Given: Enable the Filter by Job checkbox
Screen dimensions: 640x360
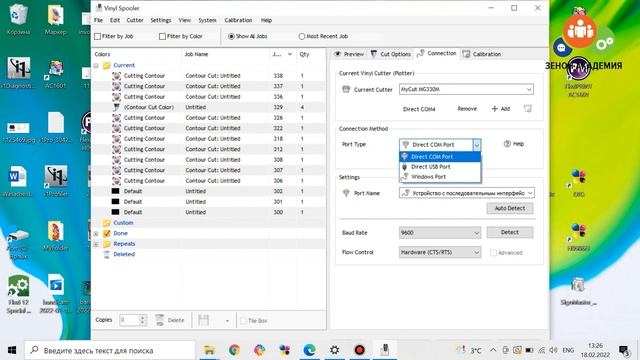Looking at the screenshot, I should point(98,36).
